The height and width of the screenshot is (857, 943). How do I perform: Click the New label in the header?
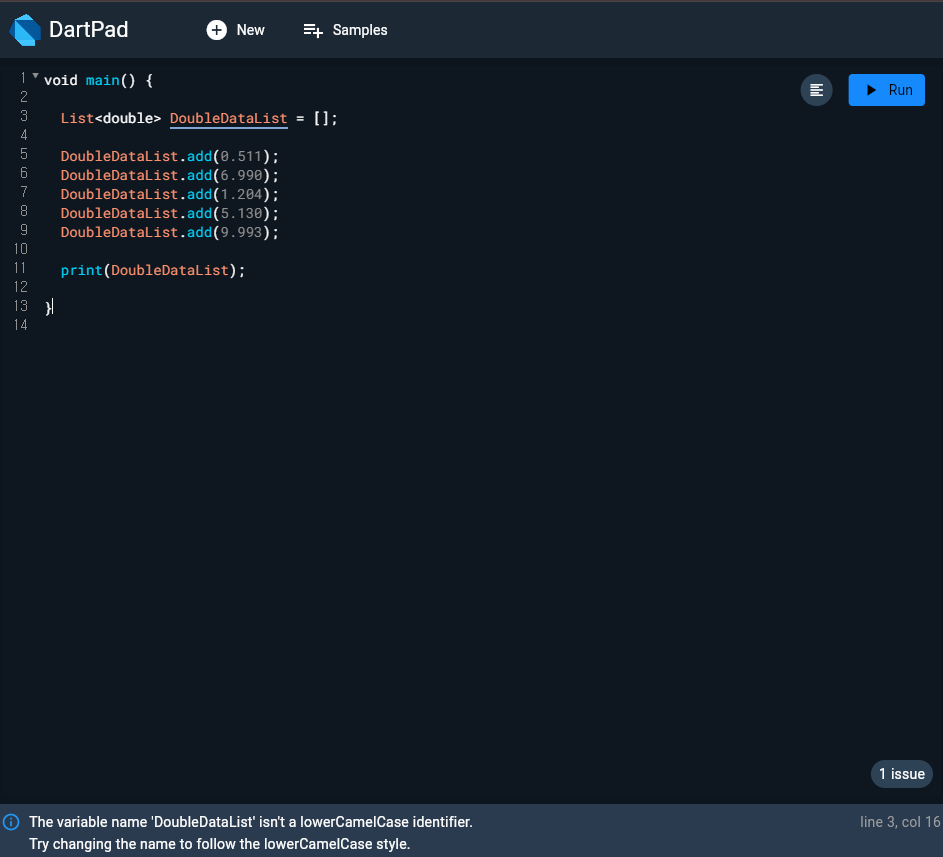pos(250,30)
